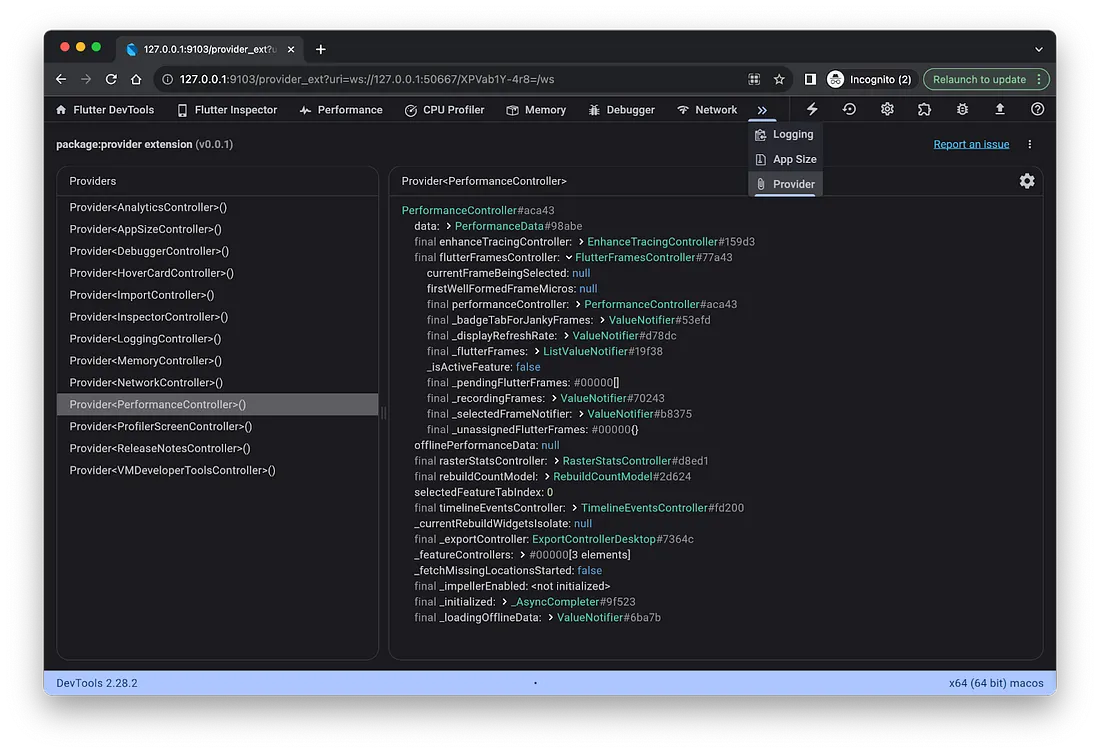Open the extension three-dot overflow menu

pyautogui.click(x=1029, y=144)
